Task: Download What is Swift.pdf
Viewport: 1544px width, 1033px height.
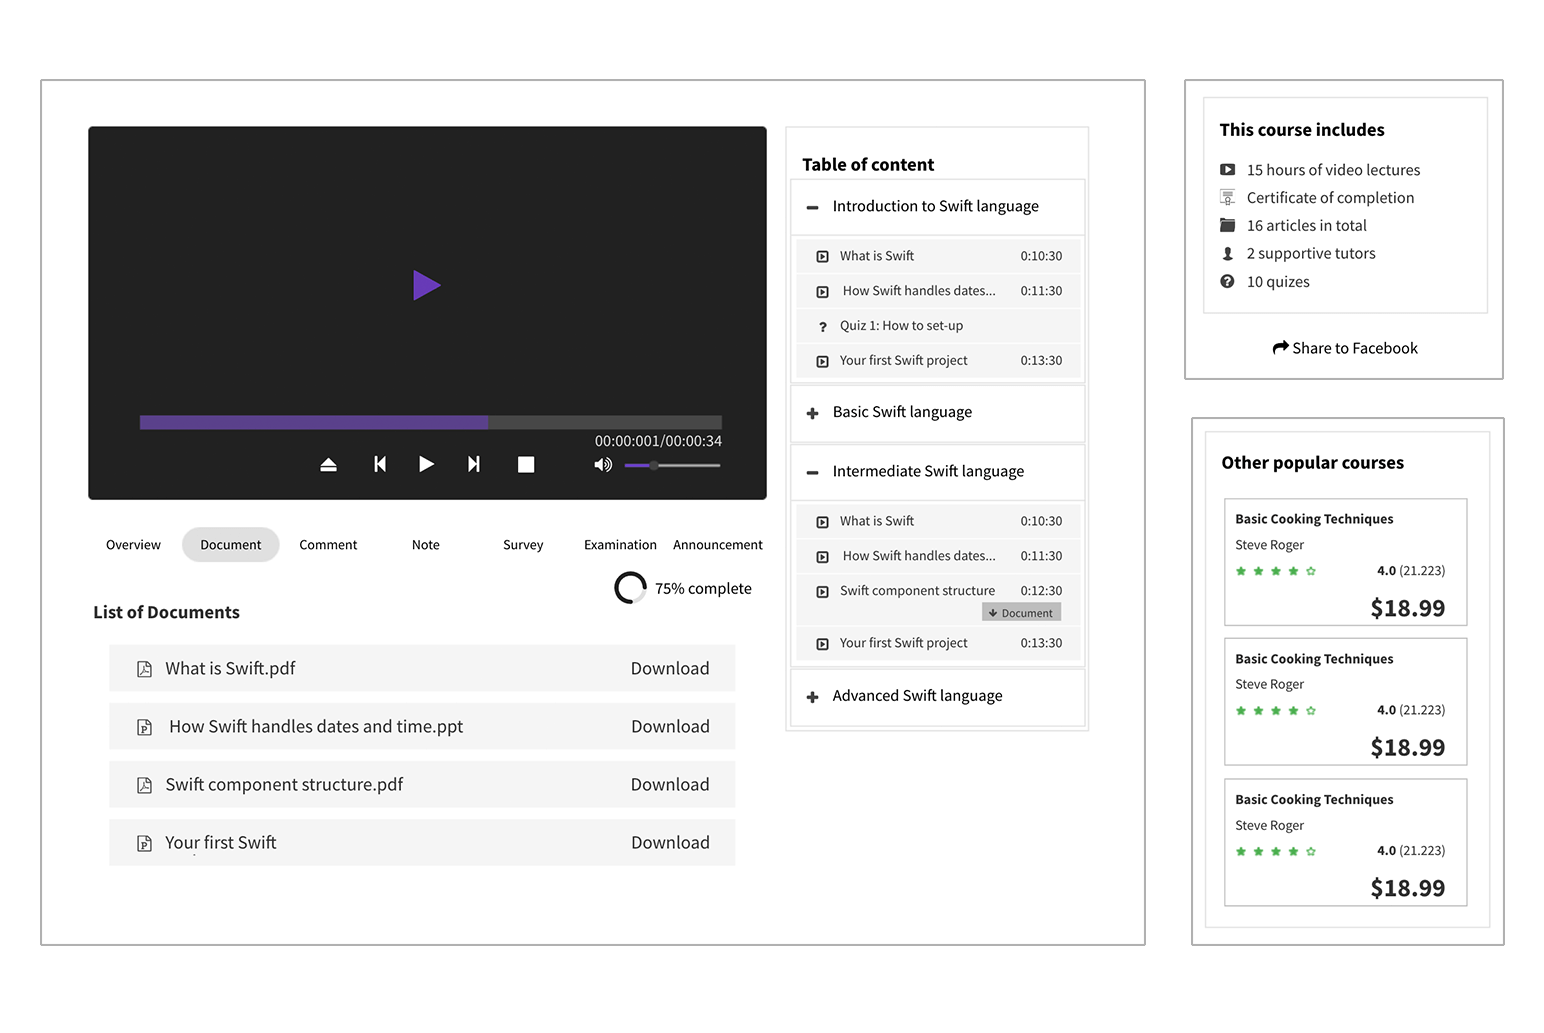Action: tap(670, 668)
